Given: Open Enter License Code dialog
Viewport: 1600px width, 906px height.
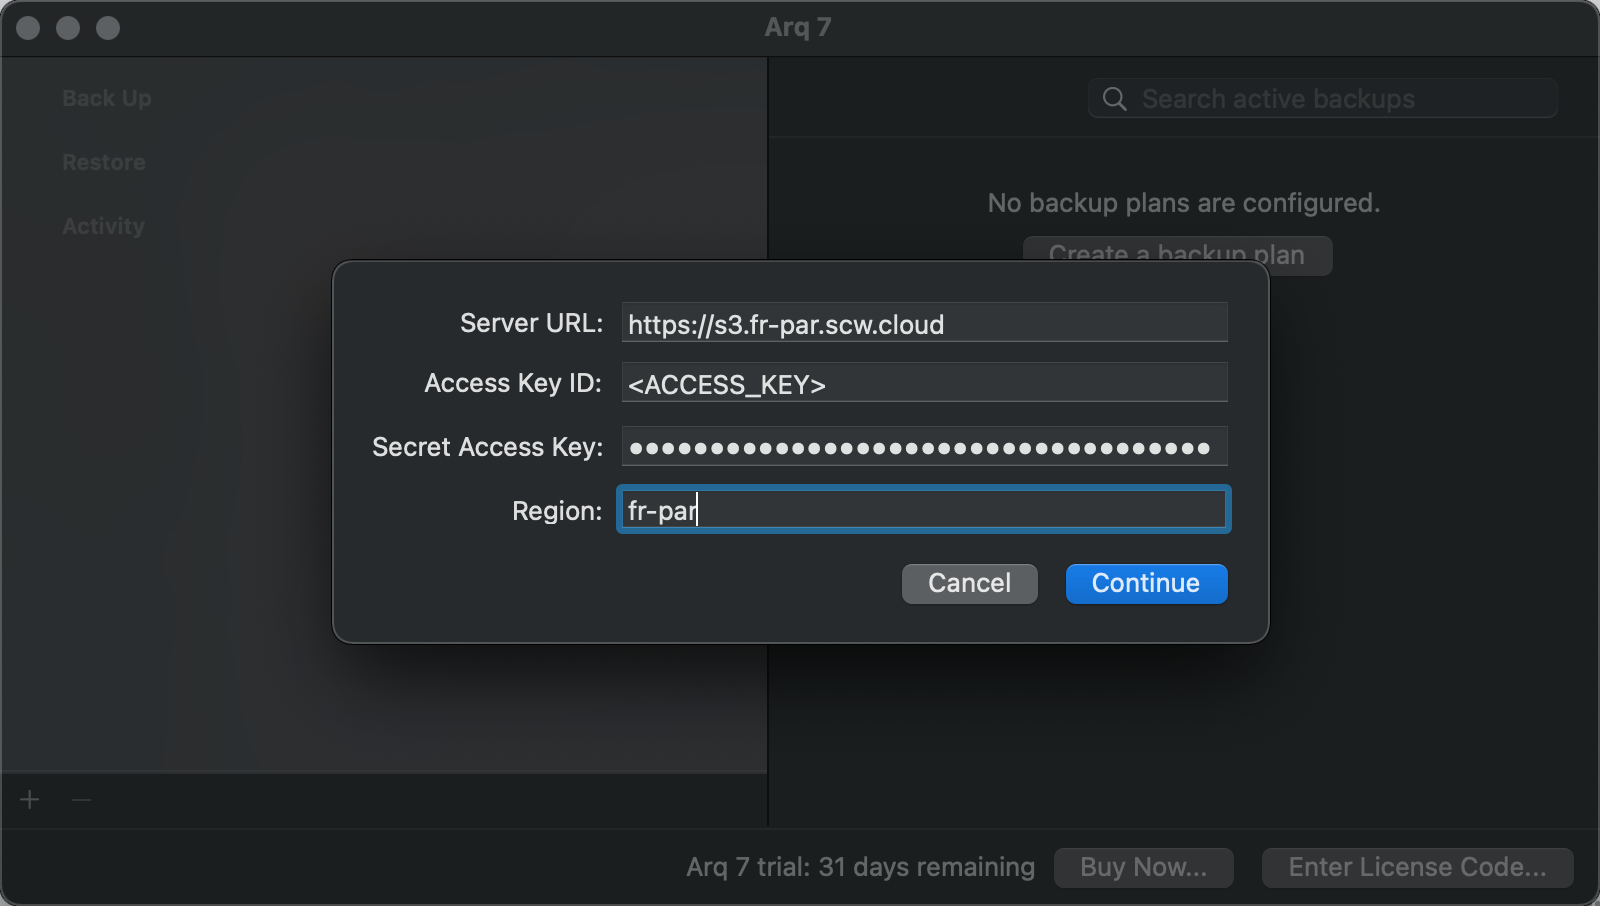Looking at the screenshot, I should [1417, 867].
